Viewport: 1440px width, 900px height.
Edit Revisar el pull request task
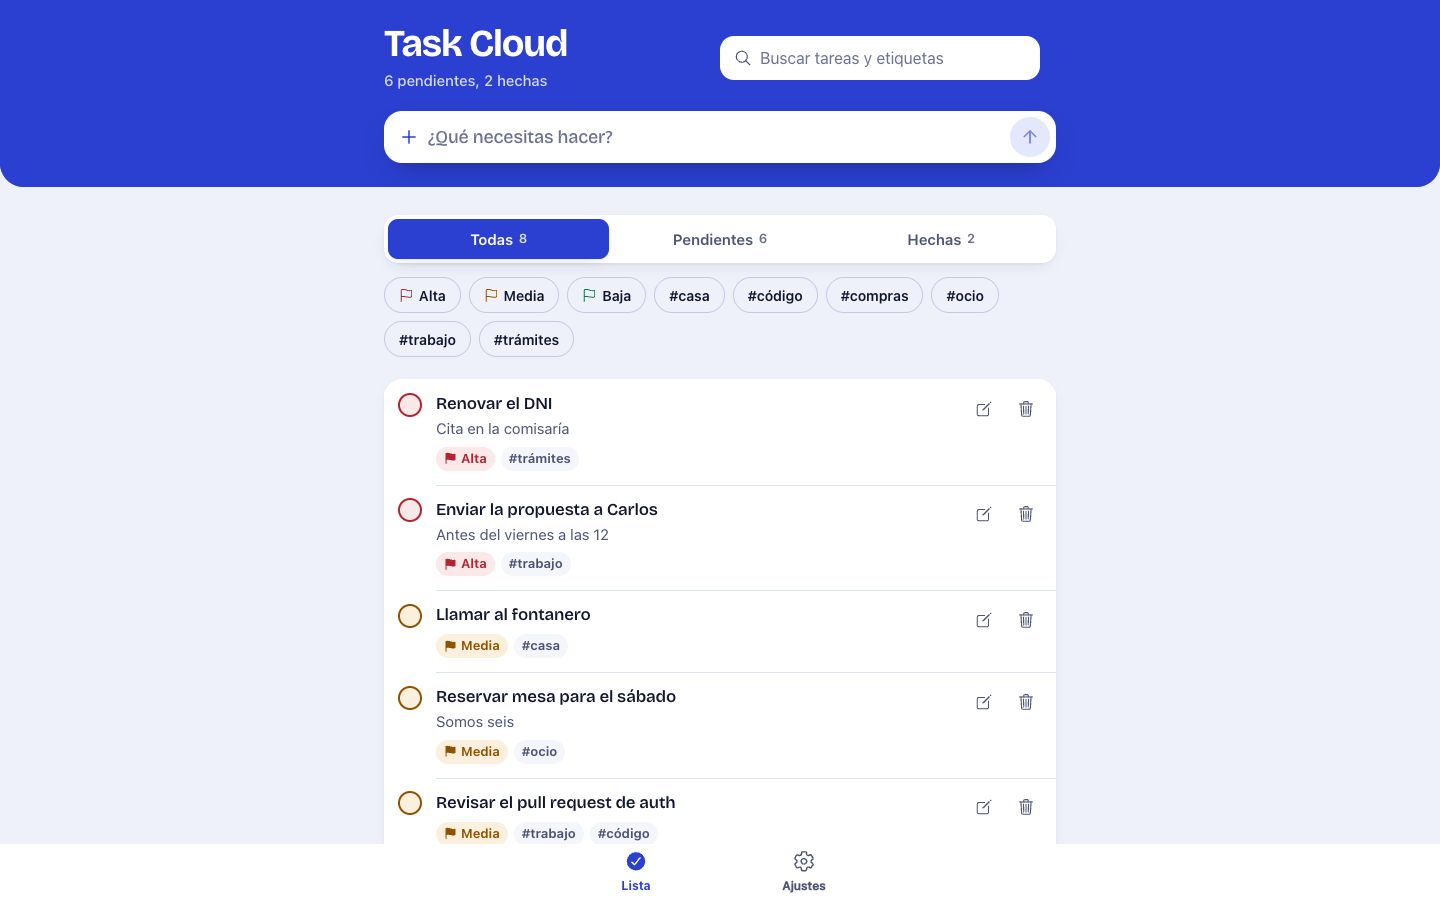coord(984,807)
